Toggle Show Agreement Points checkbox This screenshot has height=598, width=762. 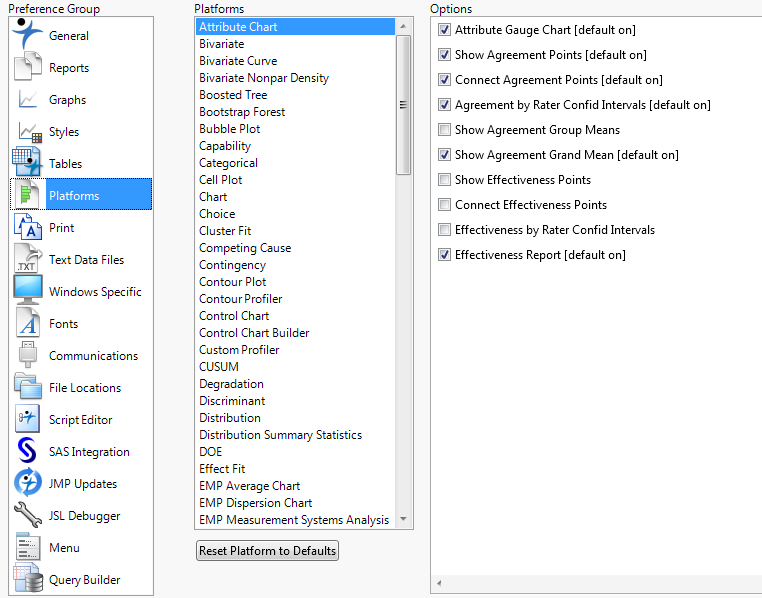[x=444, y=55]
